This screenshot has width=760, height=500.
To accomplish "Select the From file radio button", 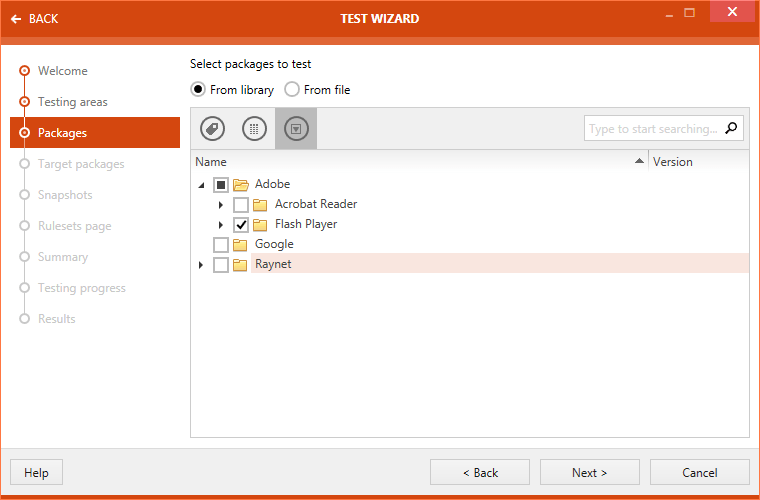I will coord(292,90).
